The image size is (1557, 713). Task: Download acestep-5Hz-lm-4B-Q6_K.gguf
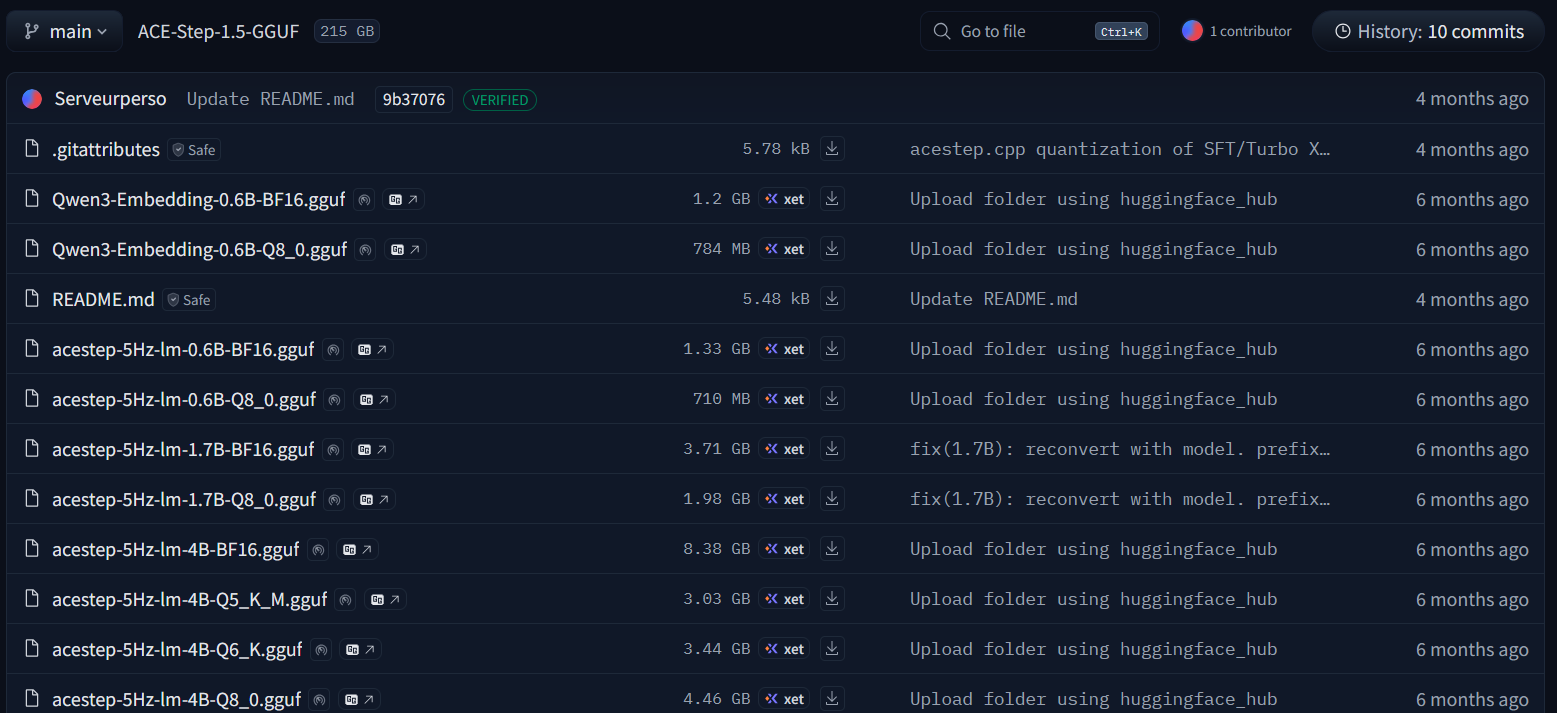[x=832, y=649]
